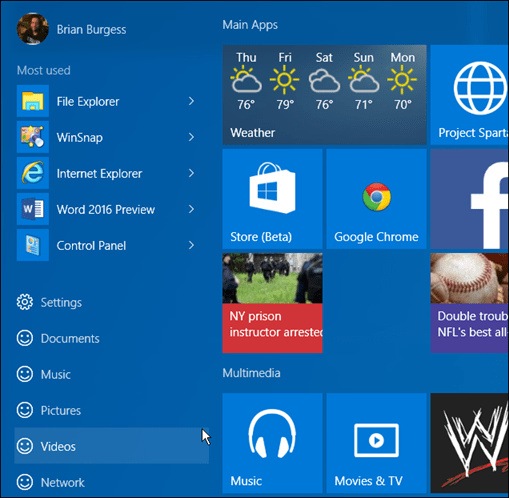509x498 pixels.
Task: Launch WinSnap from its icon
Action: 33,137
